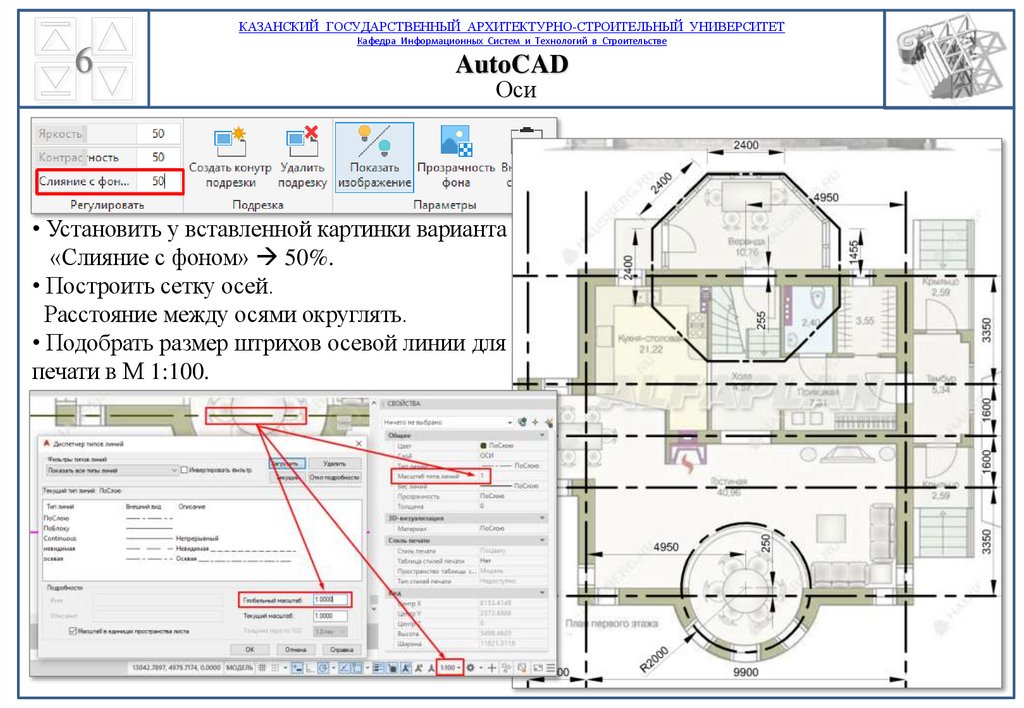This screenshot has width=1024, height=708.
Task: Open Кафедра Информационных Систем link
Action: (x=511, y=41)
